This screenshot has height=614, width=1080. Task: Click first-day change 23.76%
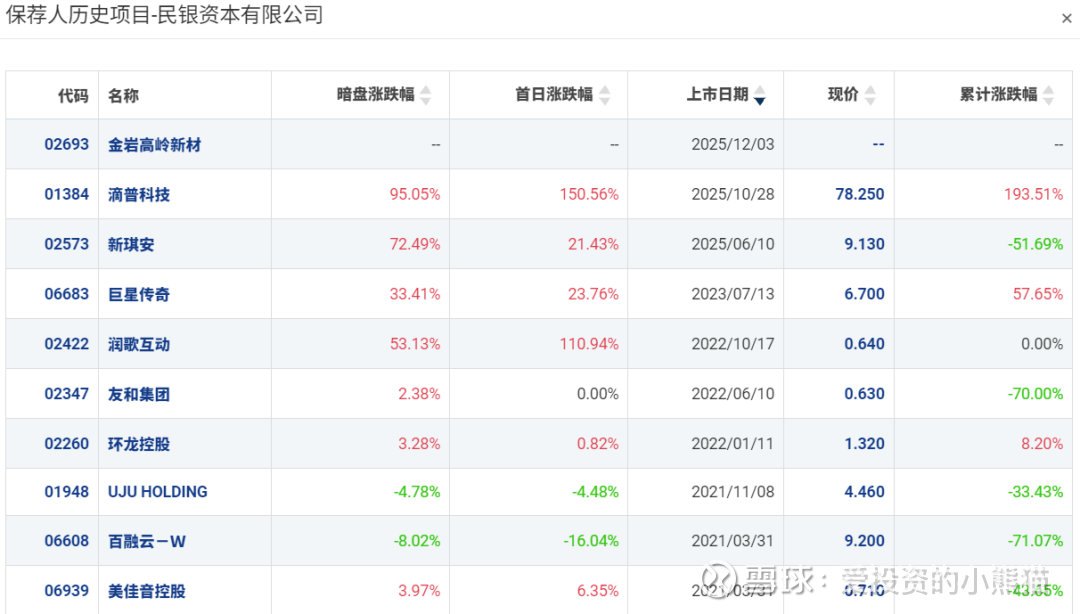(593, 294)
